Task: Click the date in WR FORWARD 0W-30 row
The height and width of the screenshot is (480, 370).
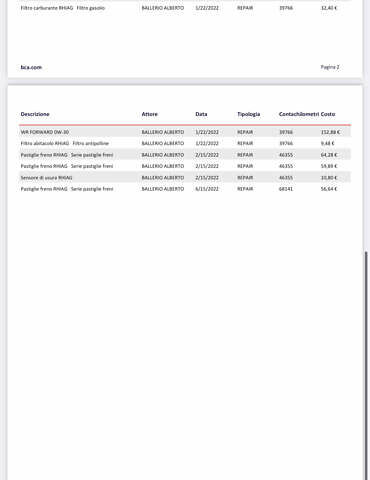Action: (207, 132)
